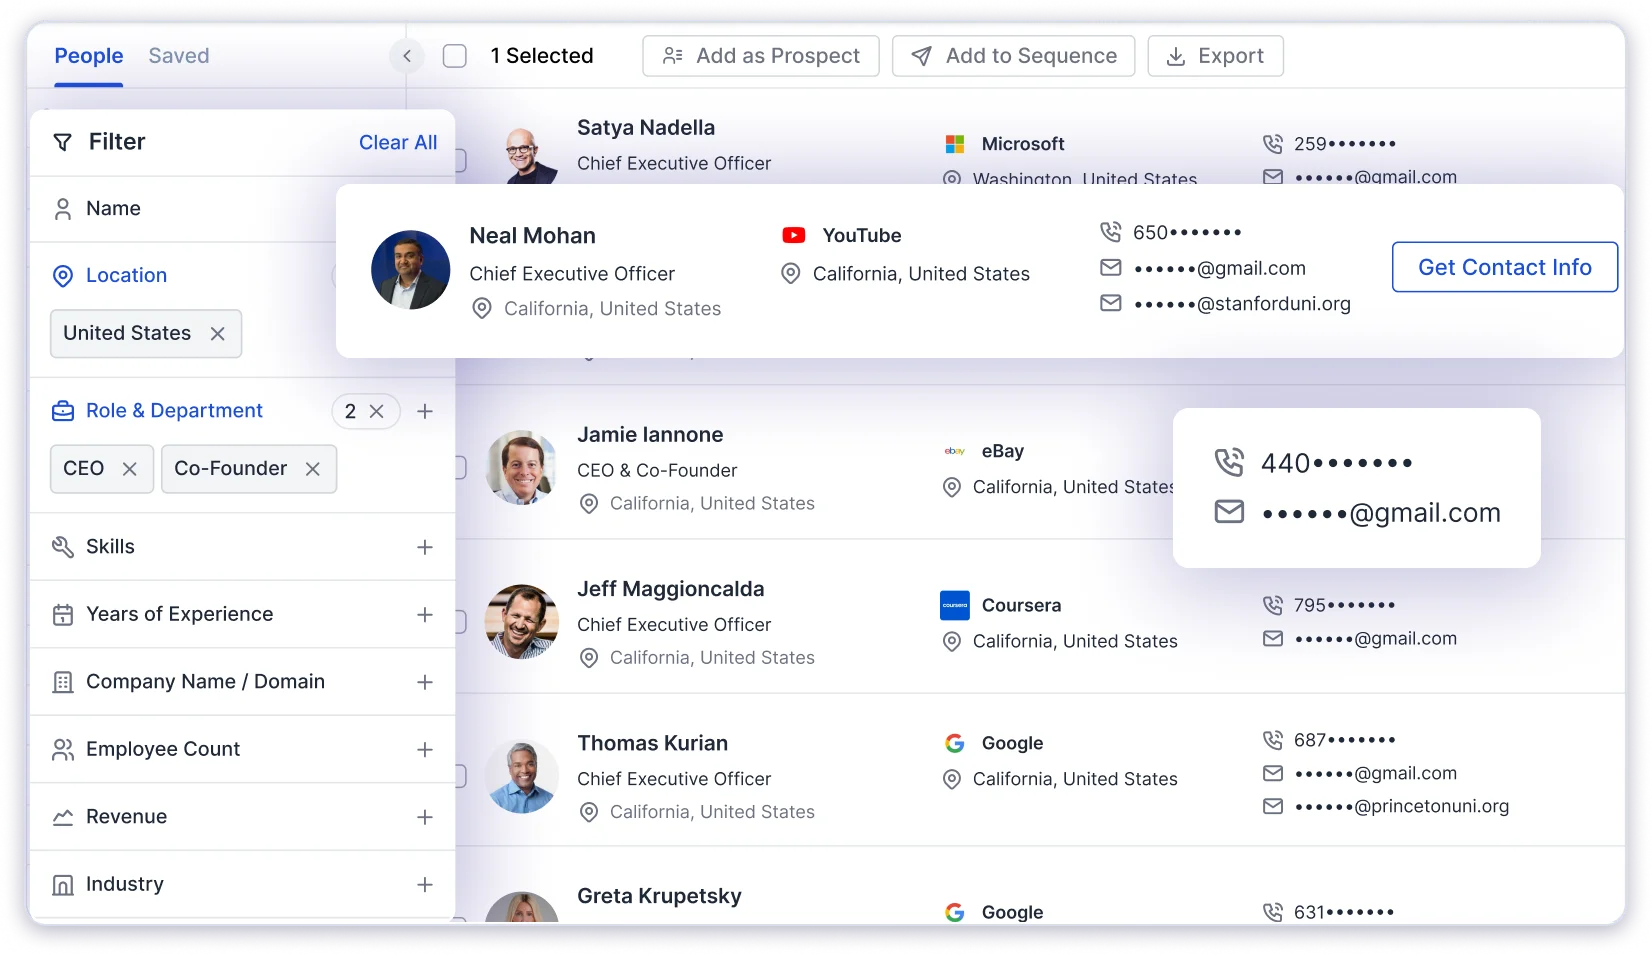Clear the 2 selected role filters

[x=377, y=411]
